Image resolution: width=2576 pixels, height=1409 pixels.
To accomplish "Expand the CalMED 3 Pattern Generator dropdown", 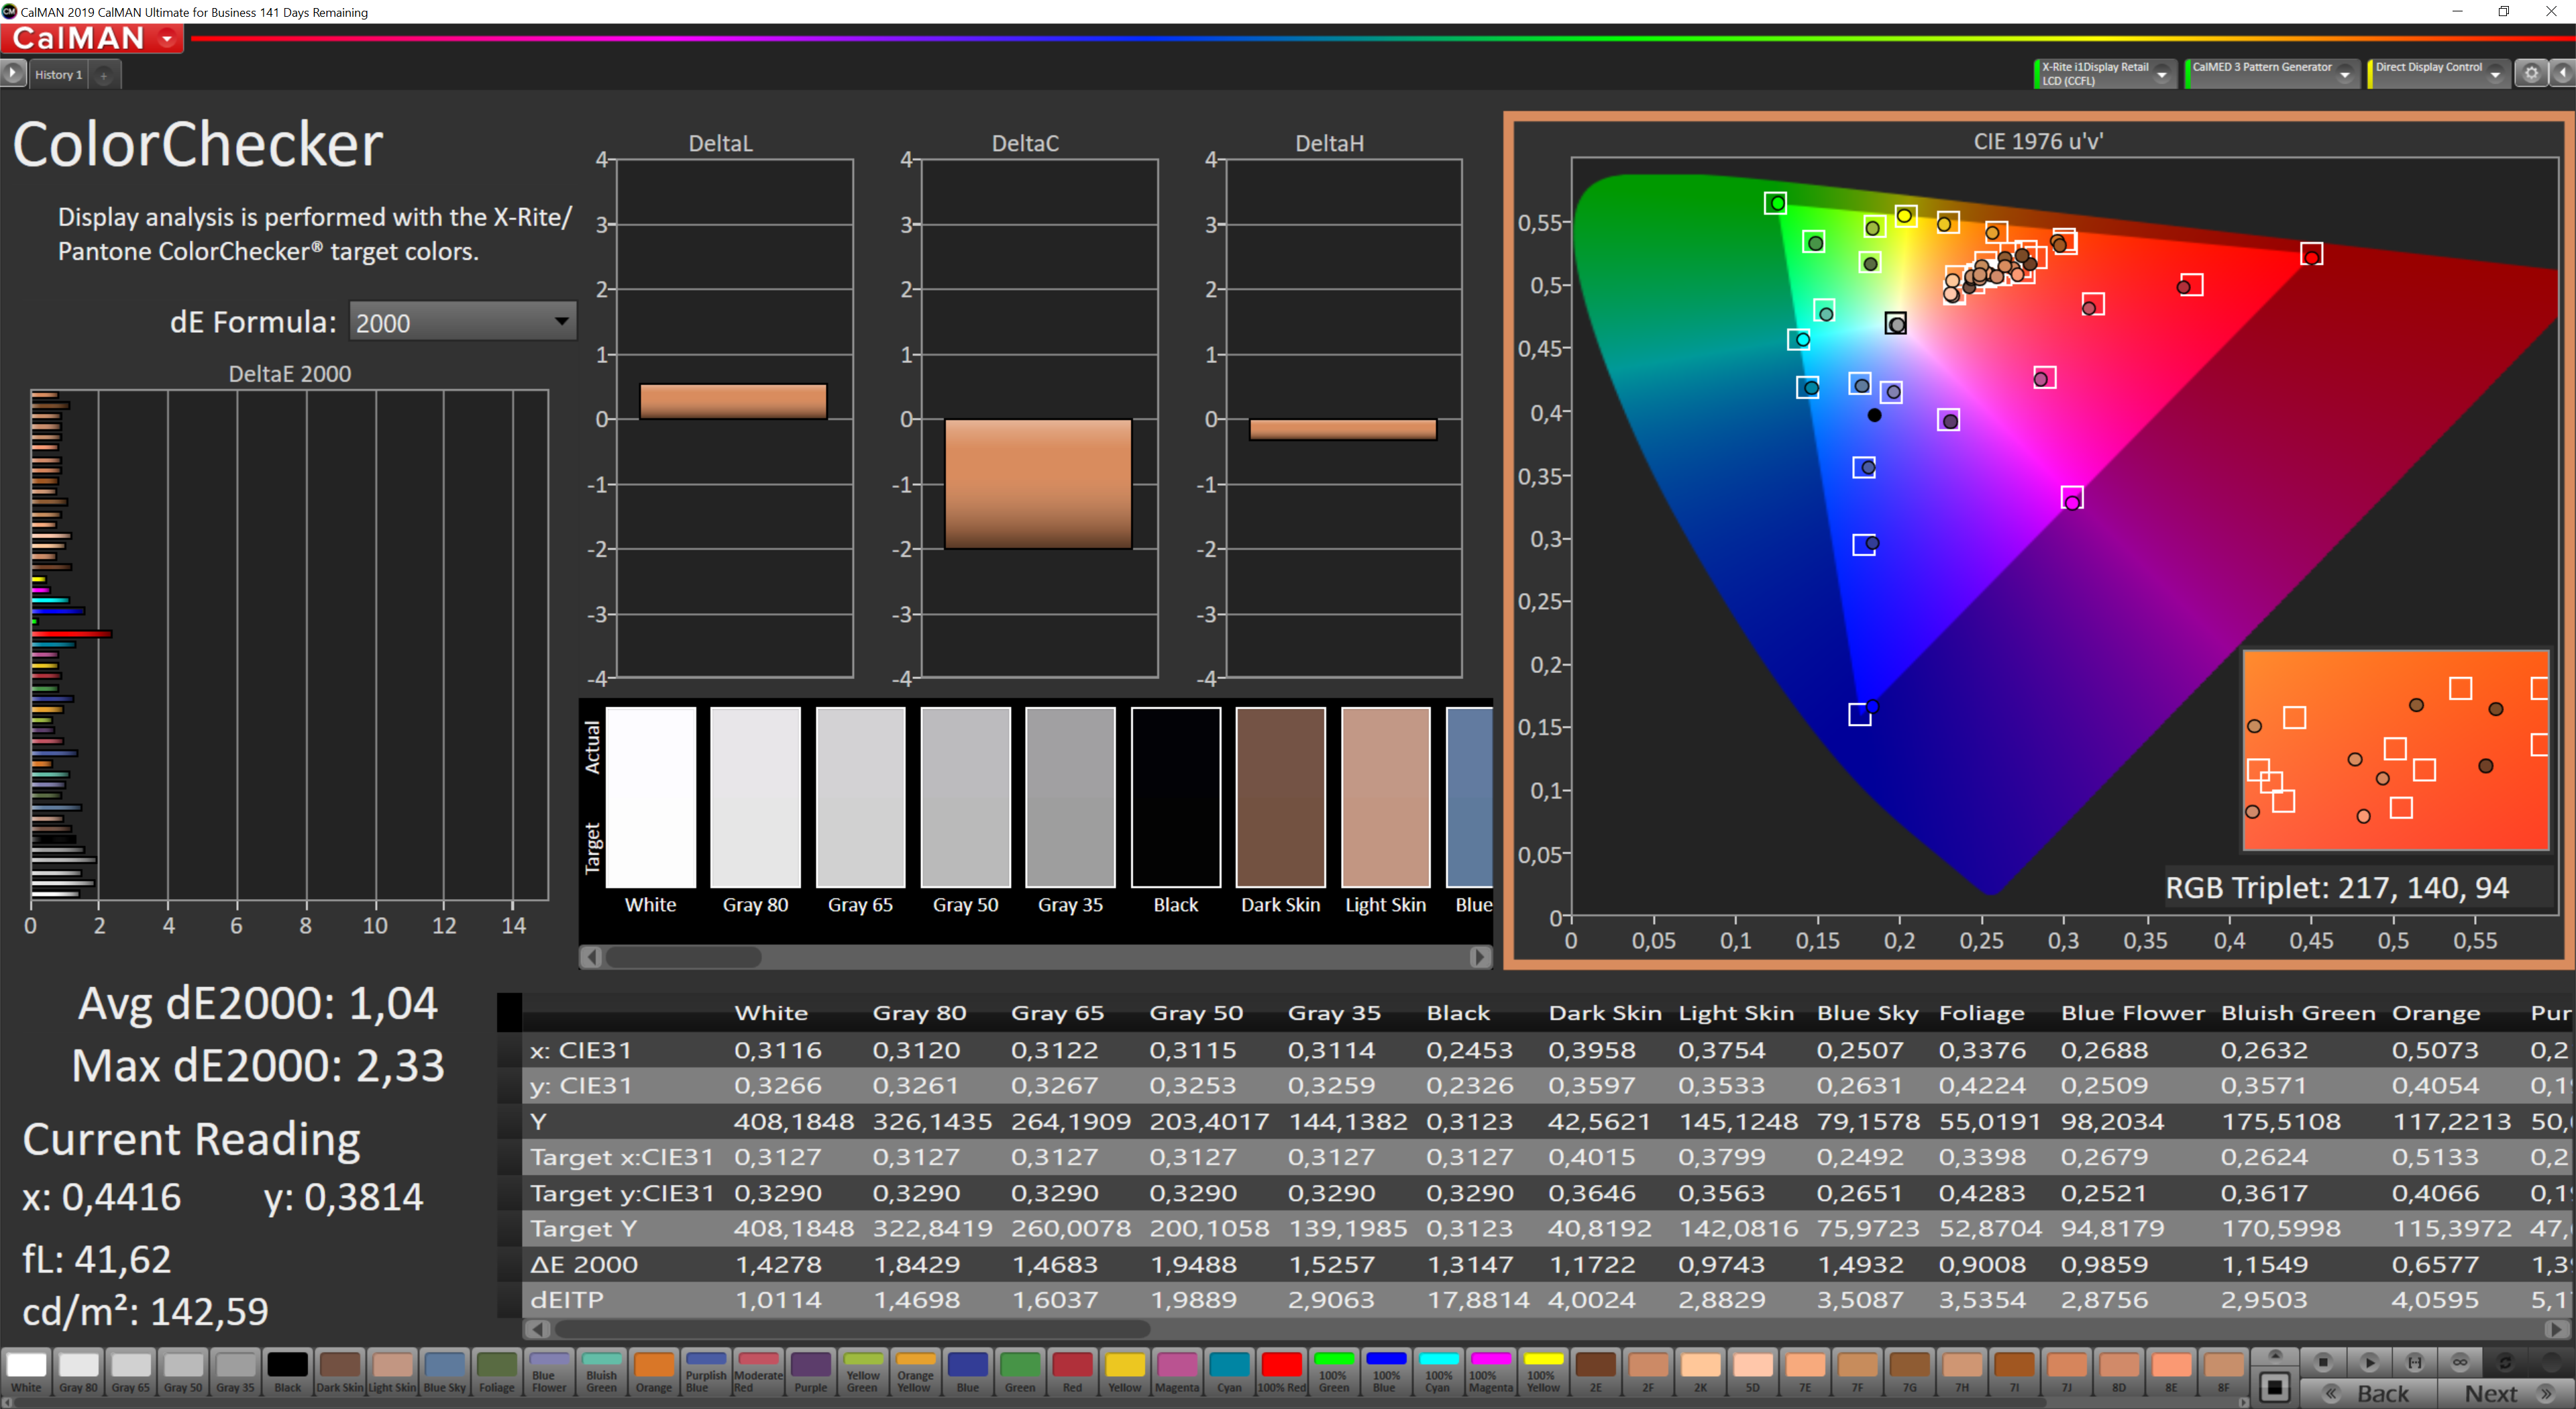I will 2344,74.
